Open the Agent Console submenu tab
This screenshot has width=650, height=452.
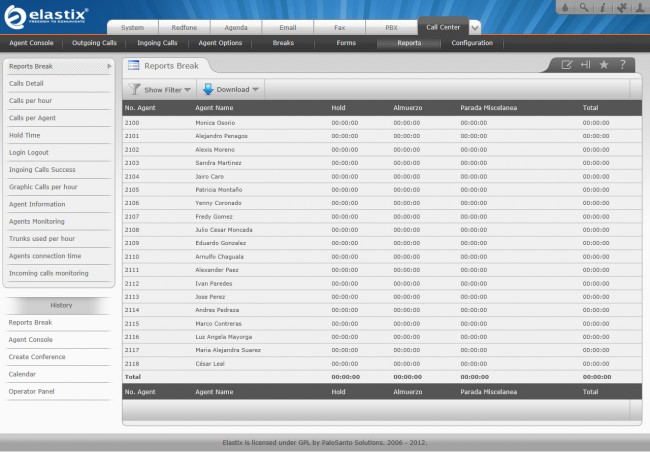[31, 43]
